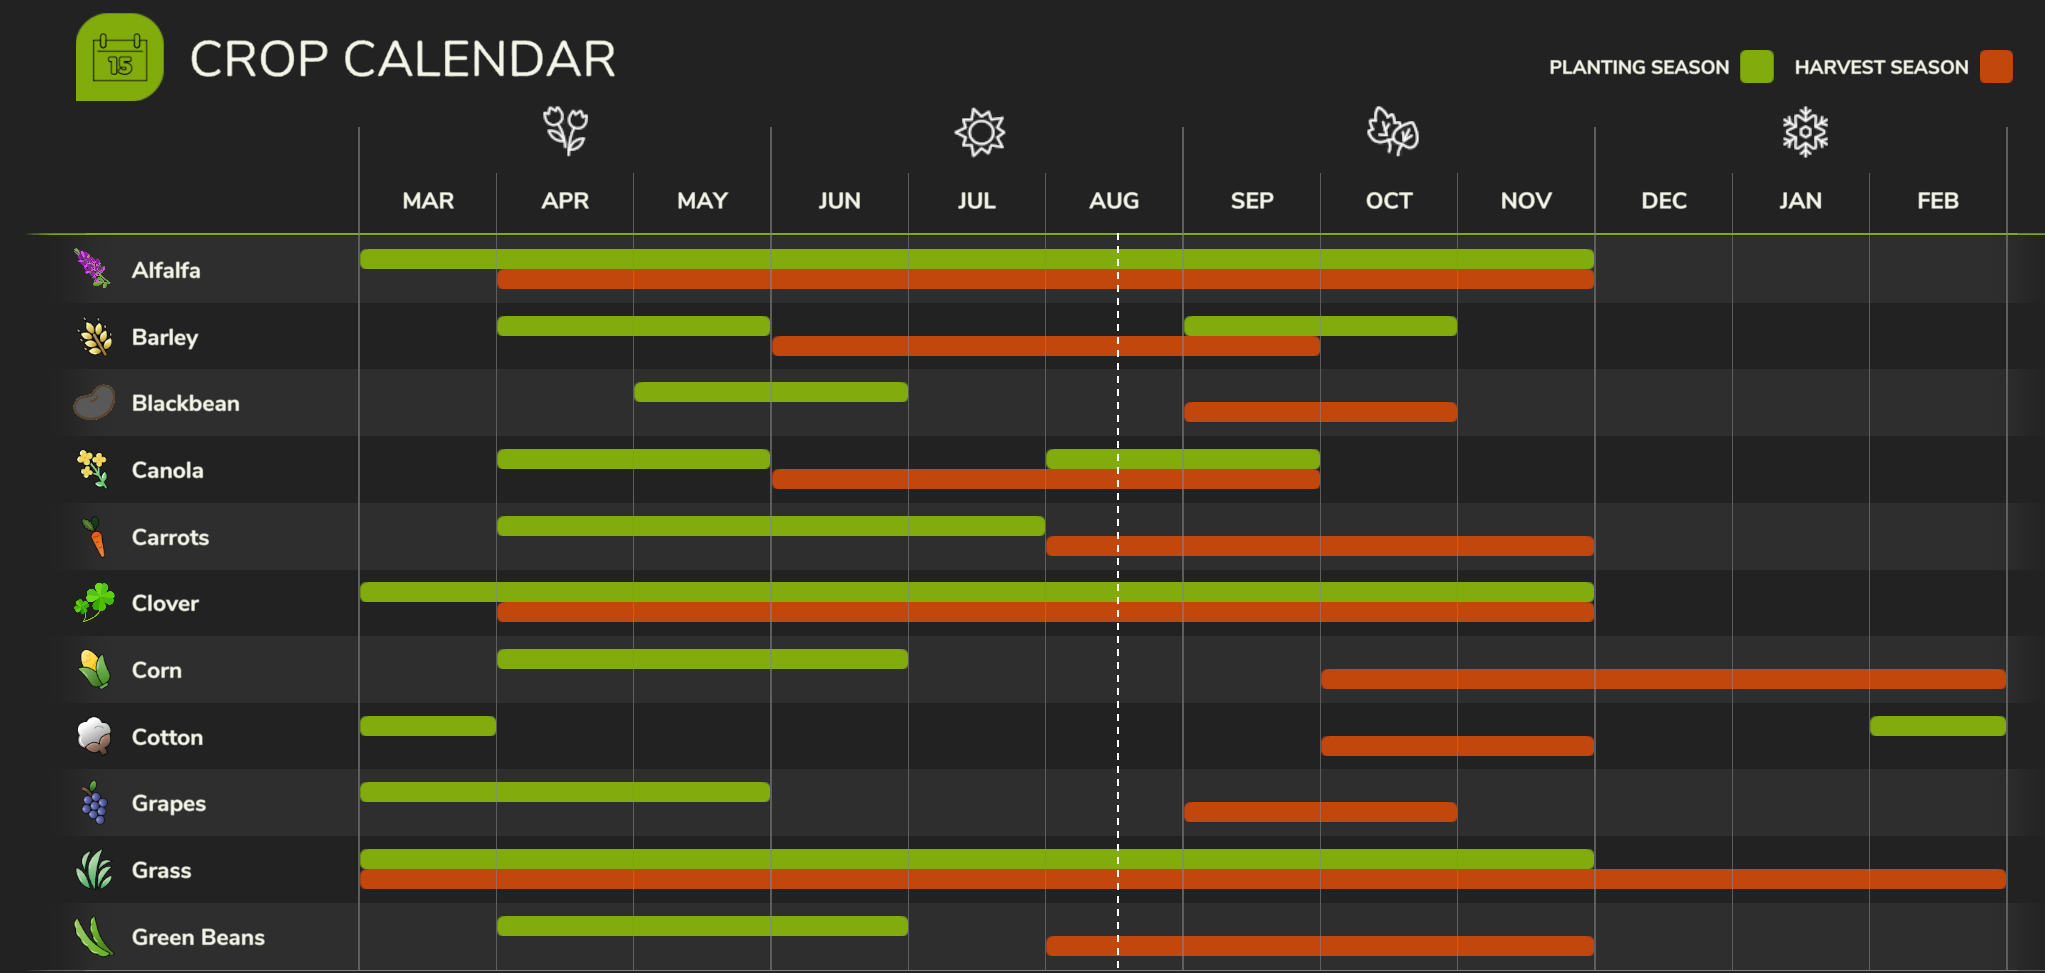Select the spring tulip season icon
The height and width of the screenshot is (973, 2045).
tap(565, 131)
